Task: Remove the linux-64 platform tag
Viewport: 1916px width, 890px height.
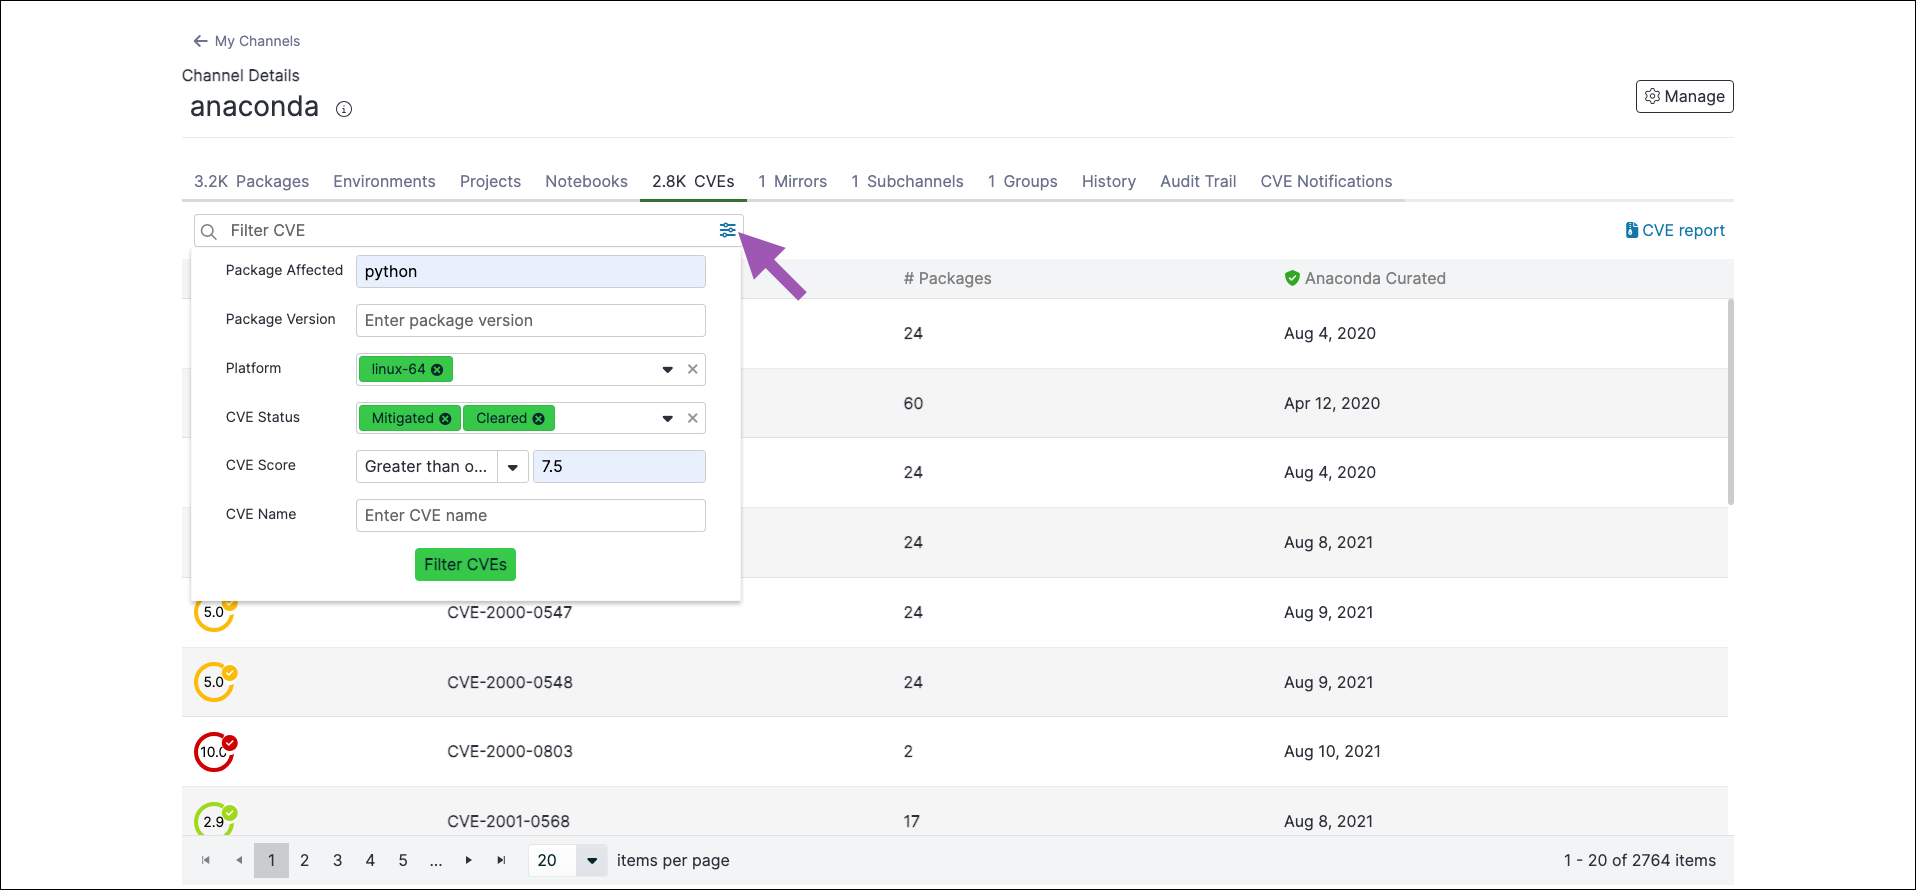Action: tap(437, 370)
